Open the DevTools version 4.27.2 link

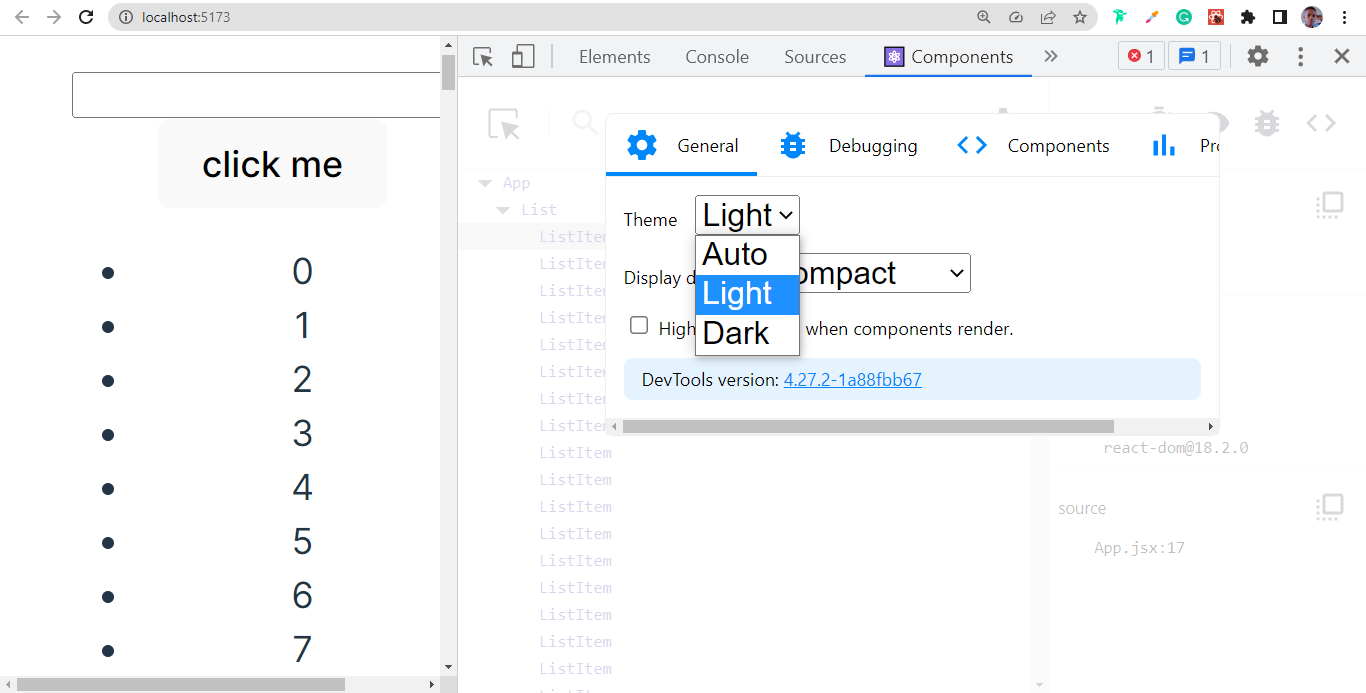(853, 380)
